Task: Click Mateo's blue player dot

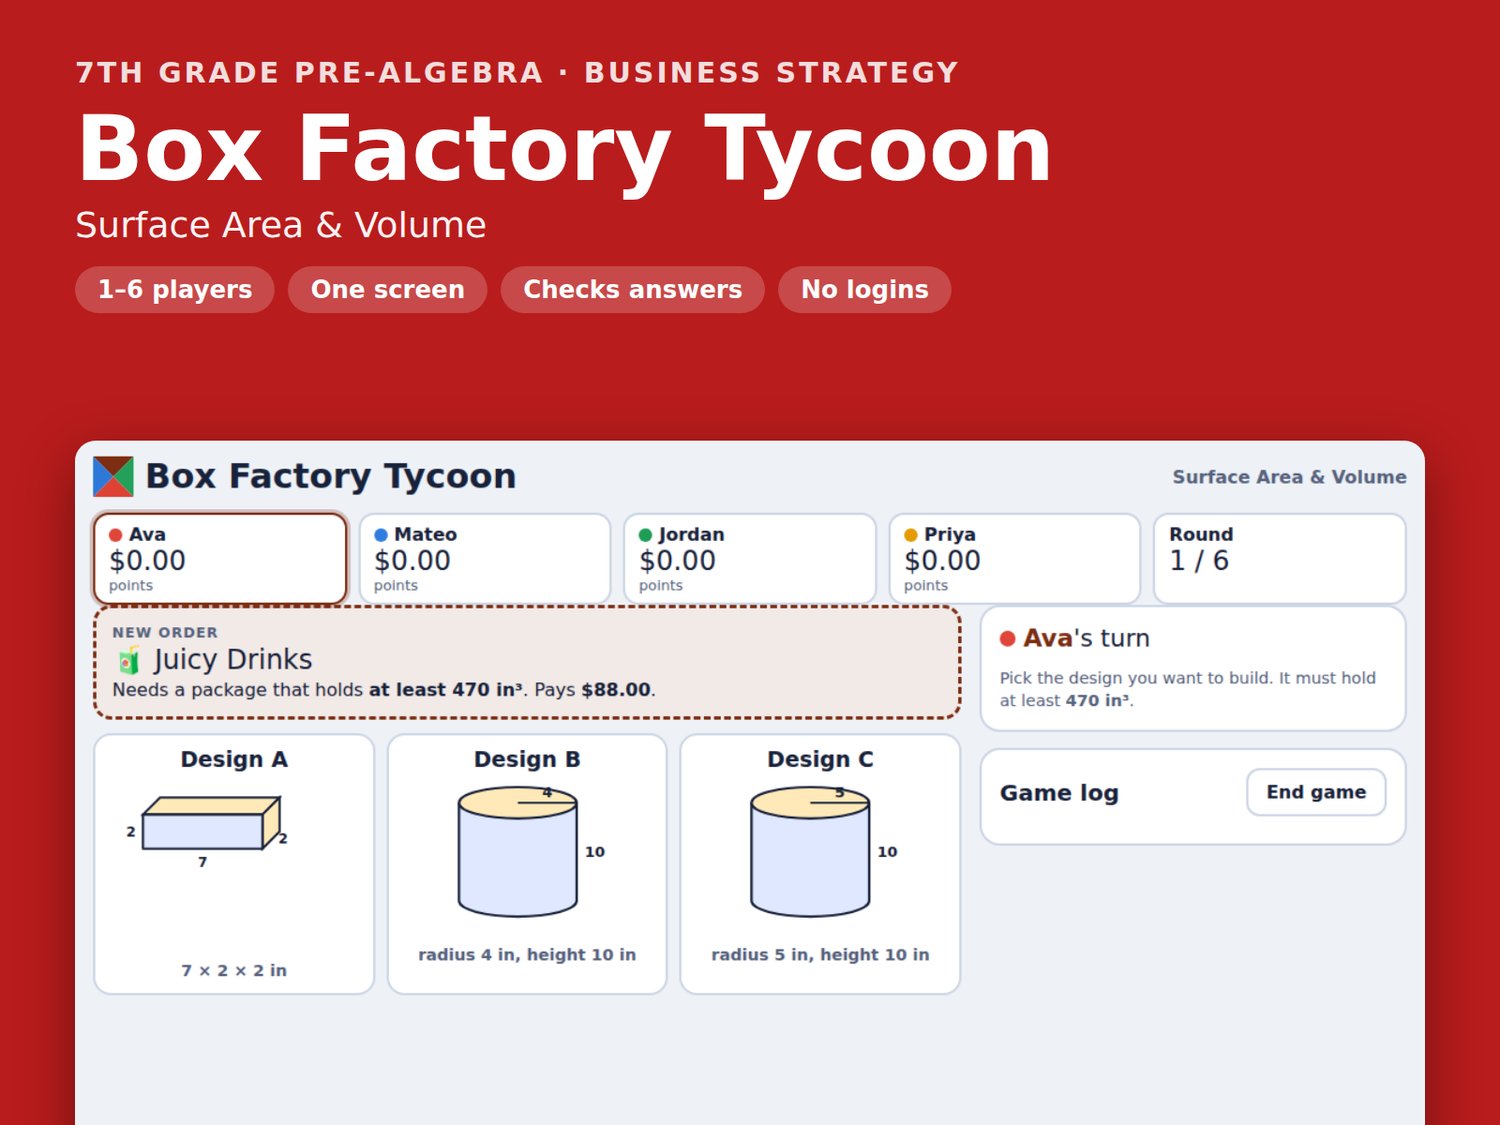Action: coord(381,535)
